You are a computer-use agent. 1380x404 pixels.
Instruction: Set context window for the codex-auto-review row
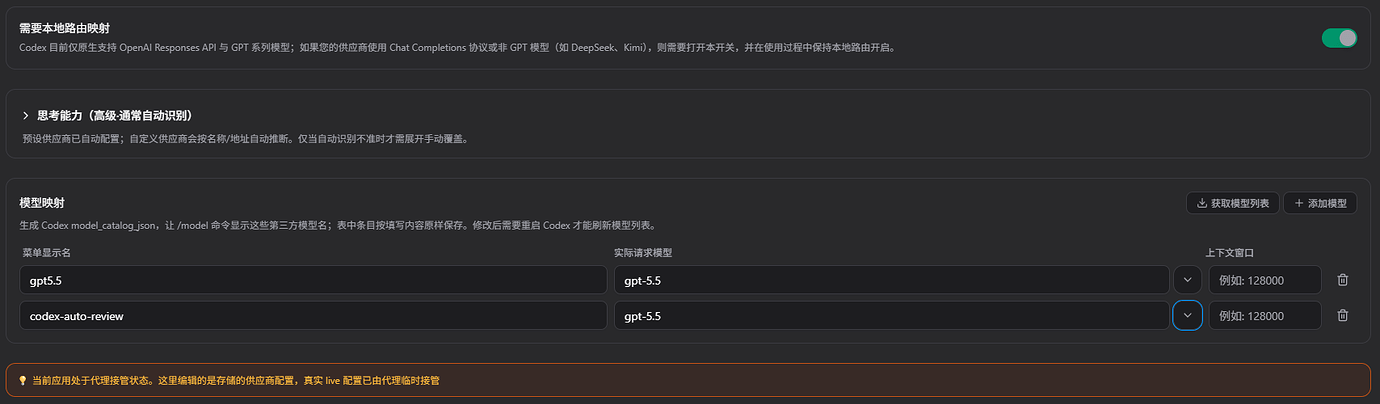1265,316
